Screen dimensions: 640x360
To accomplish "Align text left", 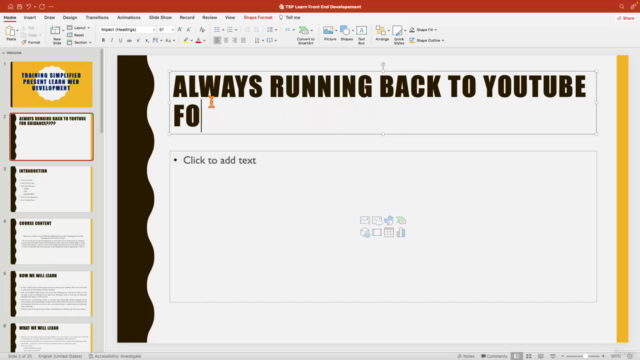I will [217, 40].
